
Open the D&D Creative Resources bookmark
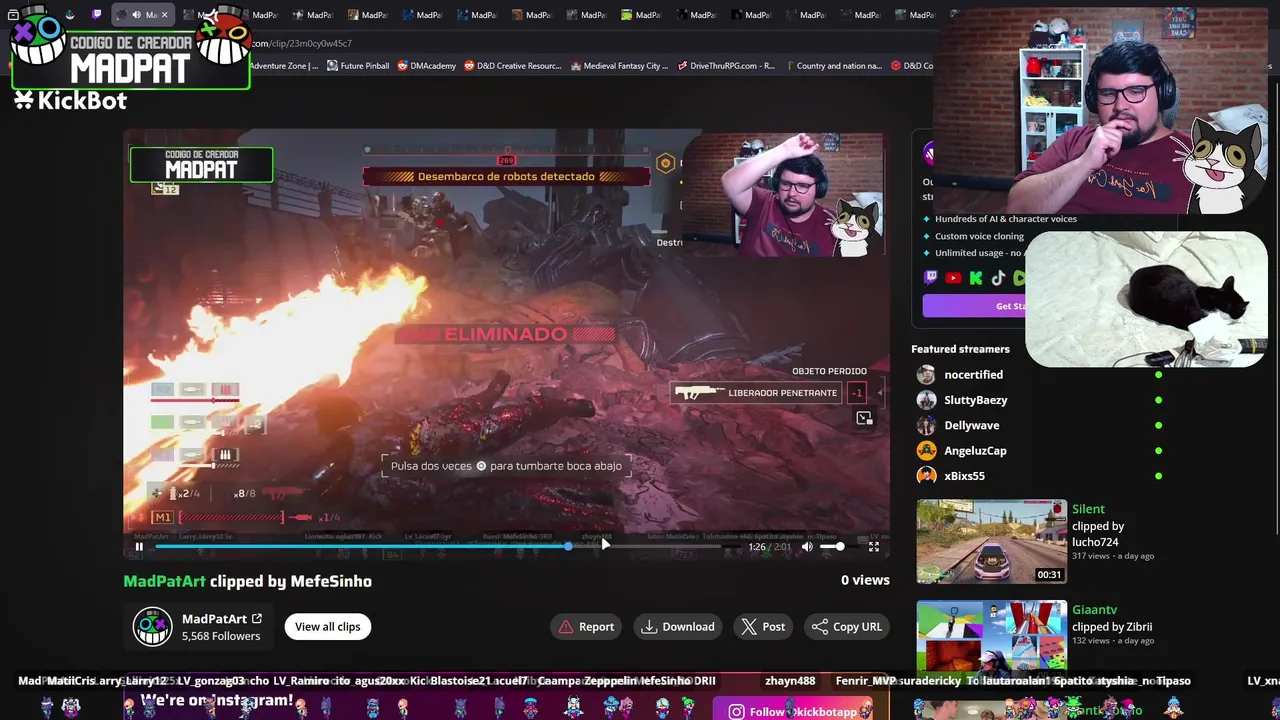point(513,66)
